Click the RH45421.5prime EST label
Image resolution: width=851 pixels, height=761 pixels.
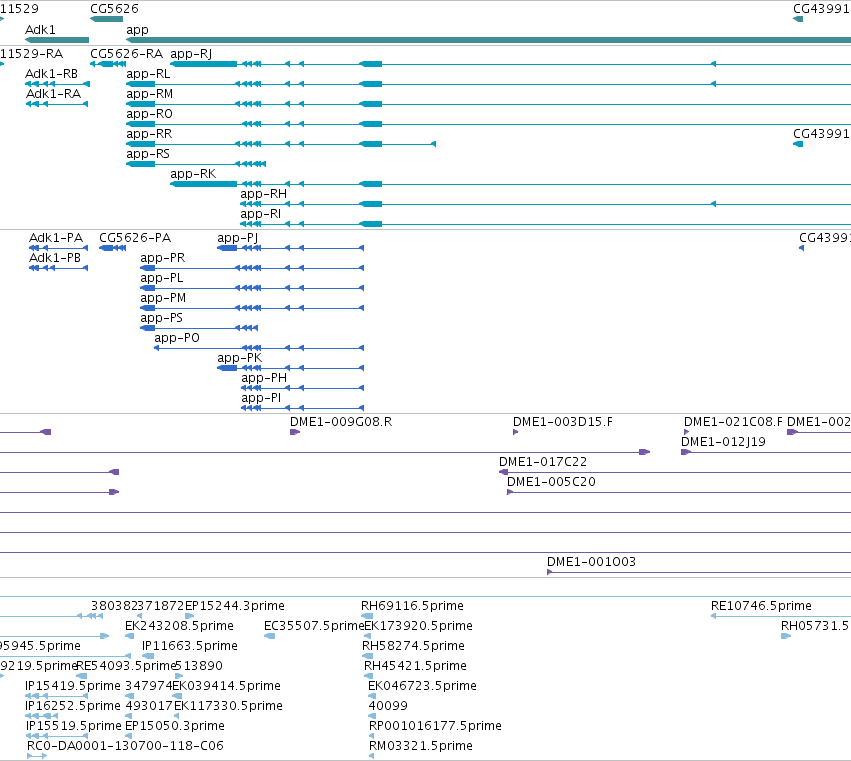pos(416,666)
